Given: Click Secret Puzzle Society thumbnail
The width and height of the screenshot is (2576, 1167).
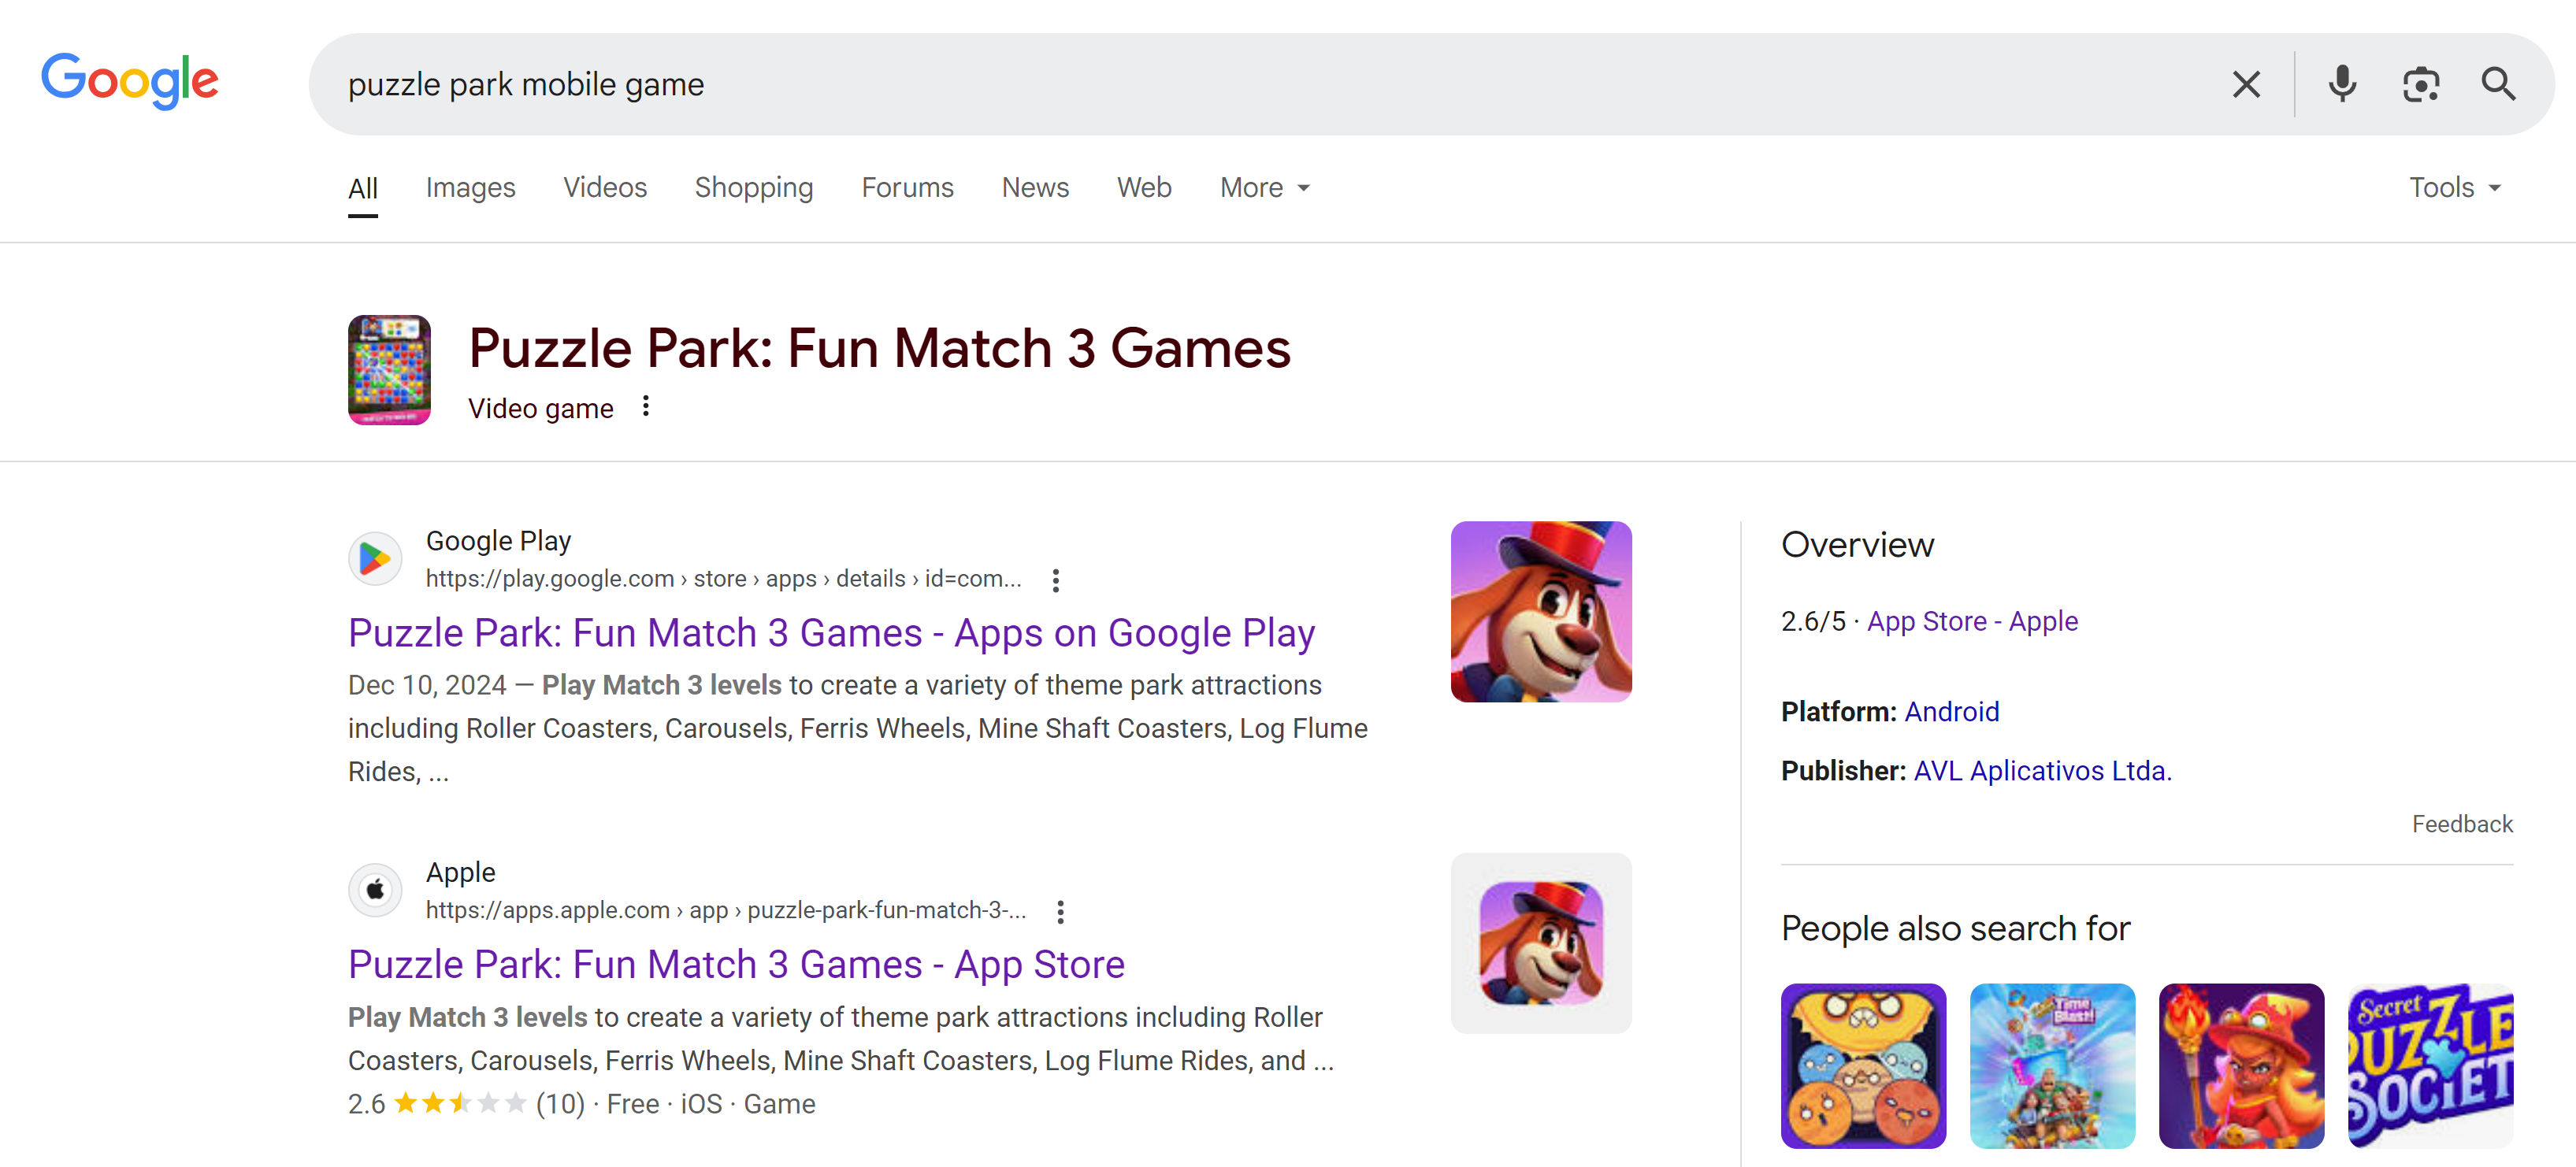Looking at the screenshot, I should tap(2430, 1066).
